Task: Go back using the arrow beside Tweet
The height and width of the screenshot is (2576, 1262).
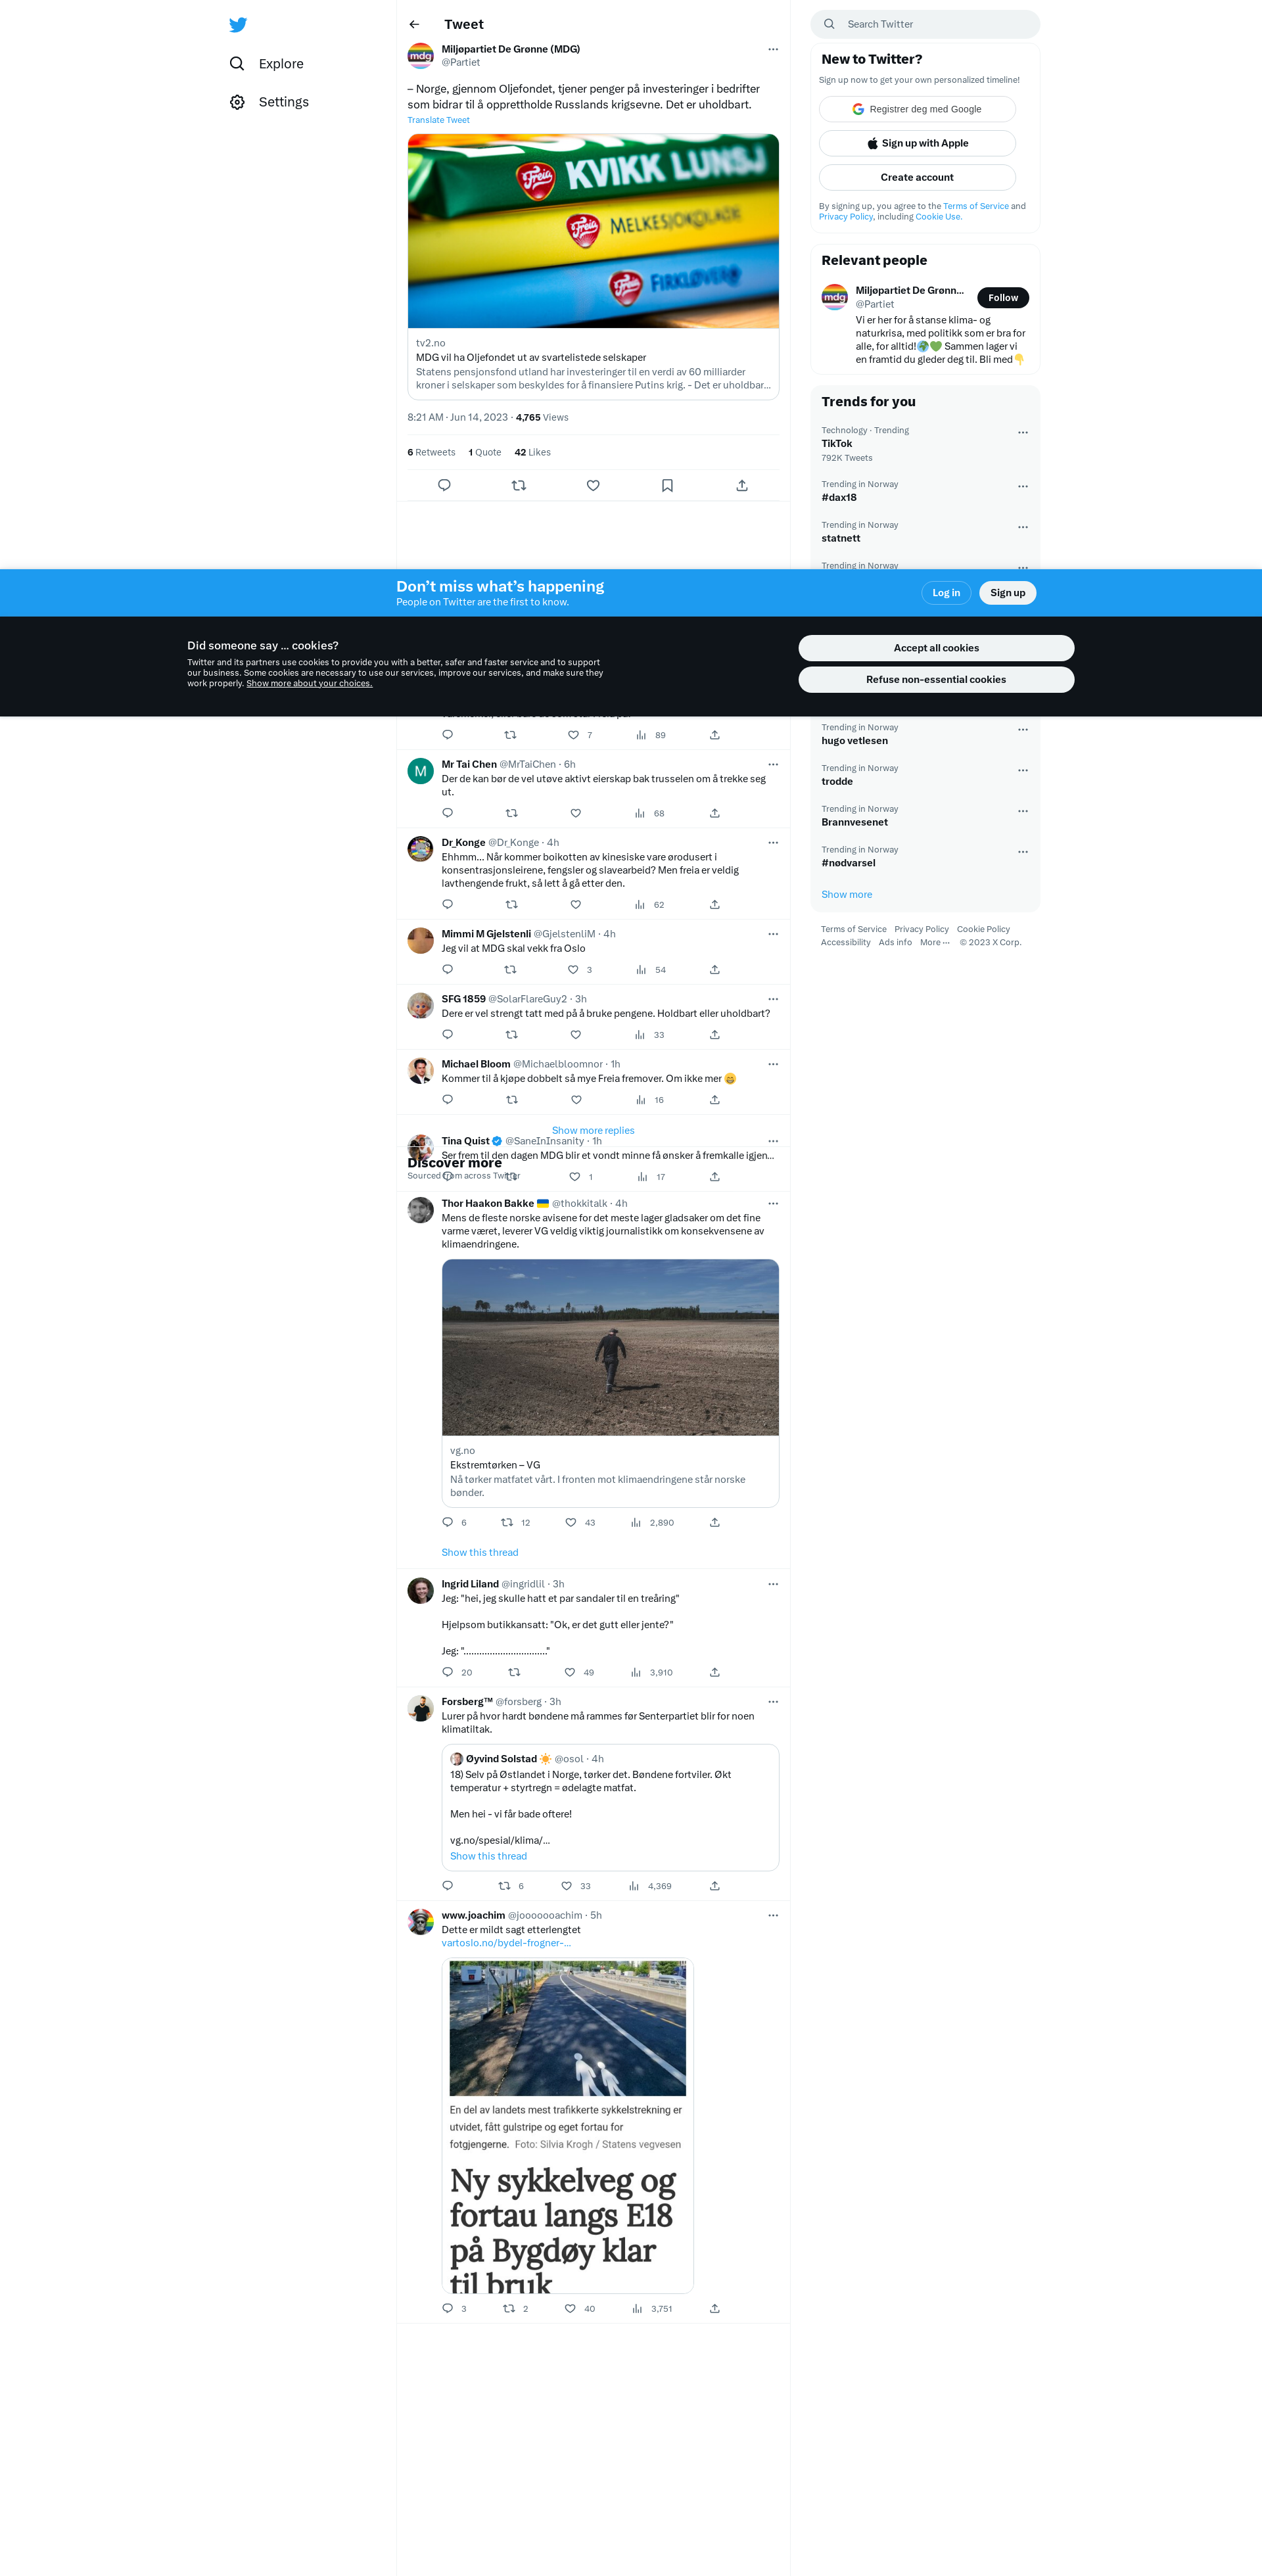Action: click(x=414, y=24)
